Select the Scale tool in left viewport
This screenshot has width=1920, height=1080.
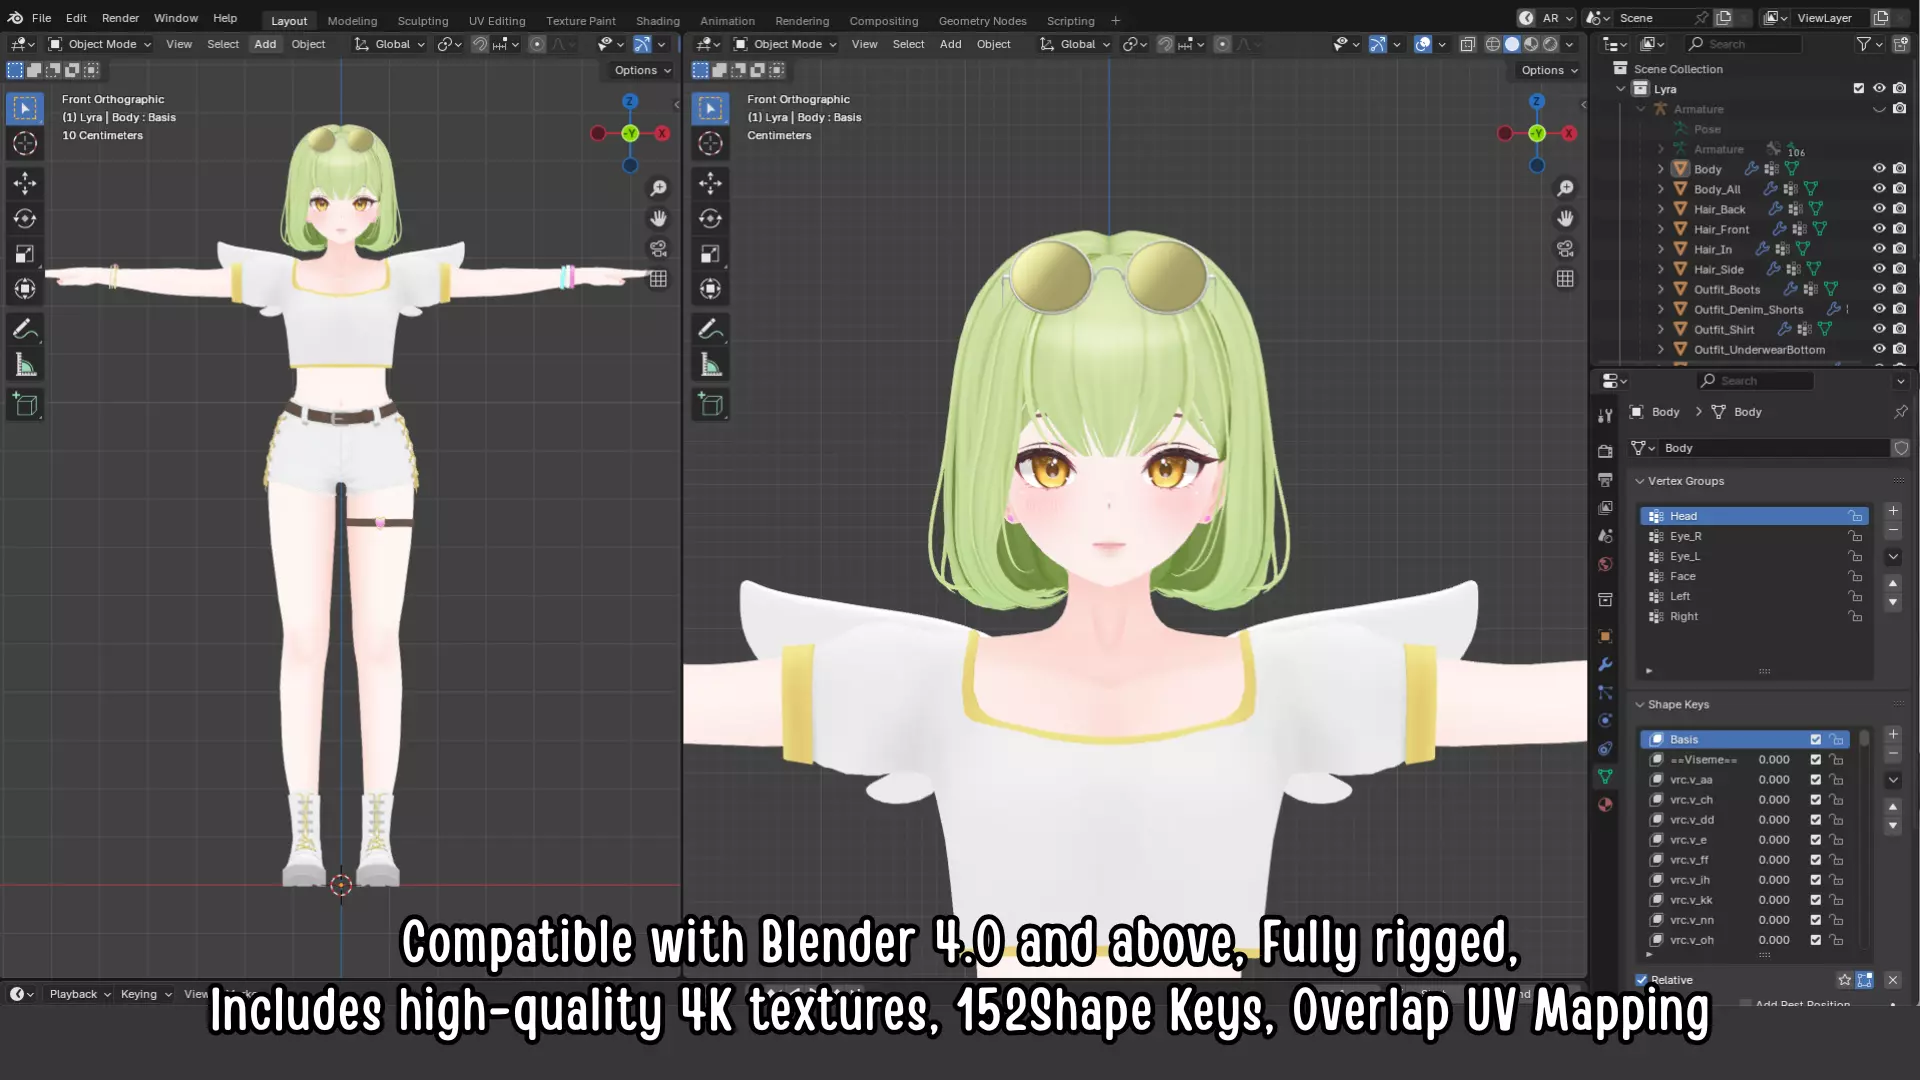25,253
